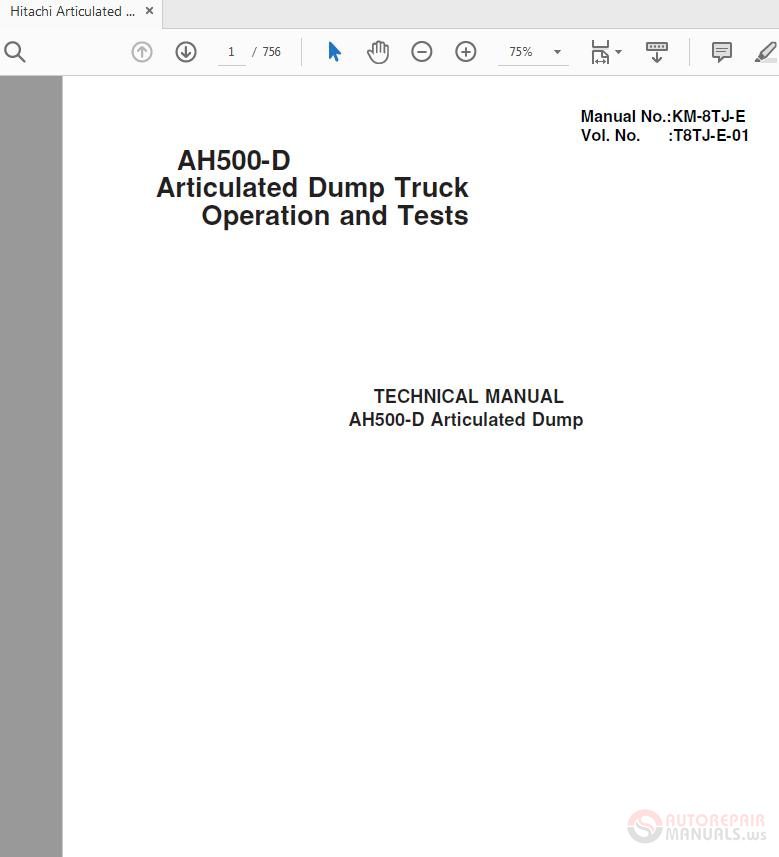Go to next page arrow
Image resolution: width=779 pixels, height=857 pixels.
(186, 52)
